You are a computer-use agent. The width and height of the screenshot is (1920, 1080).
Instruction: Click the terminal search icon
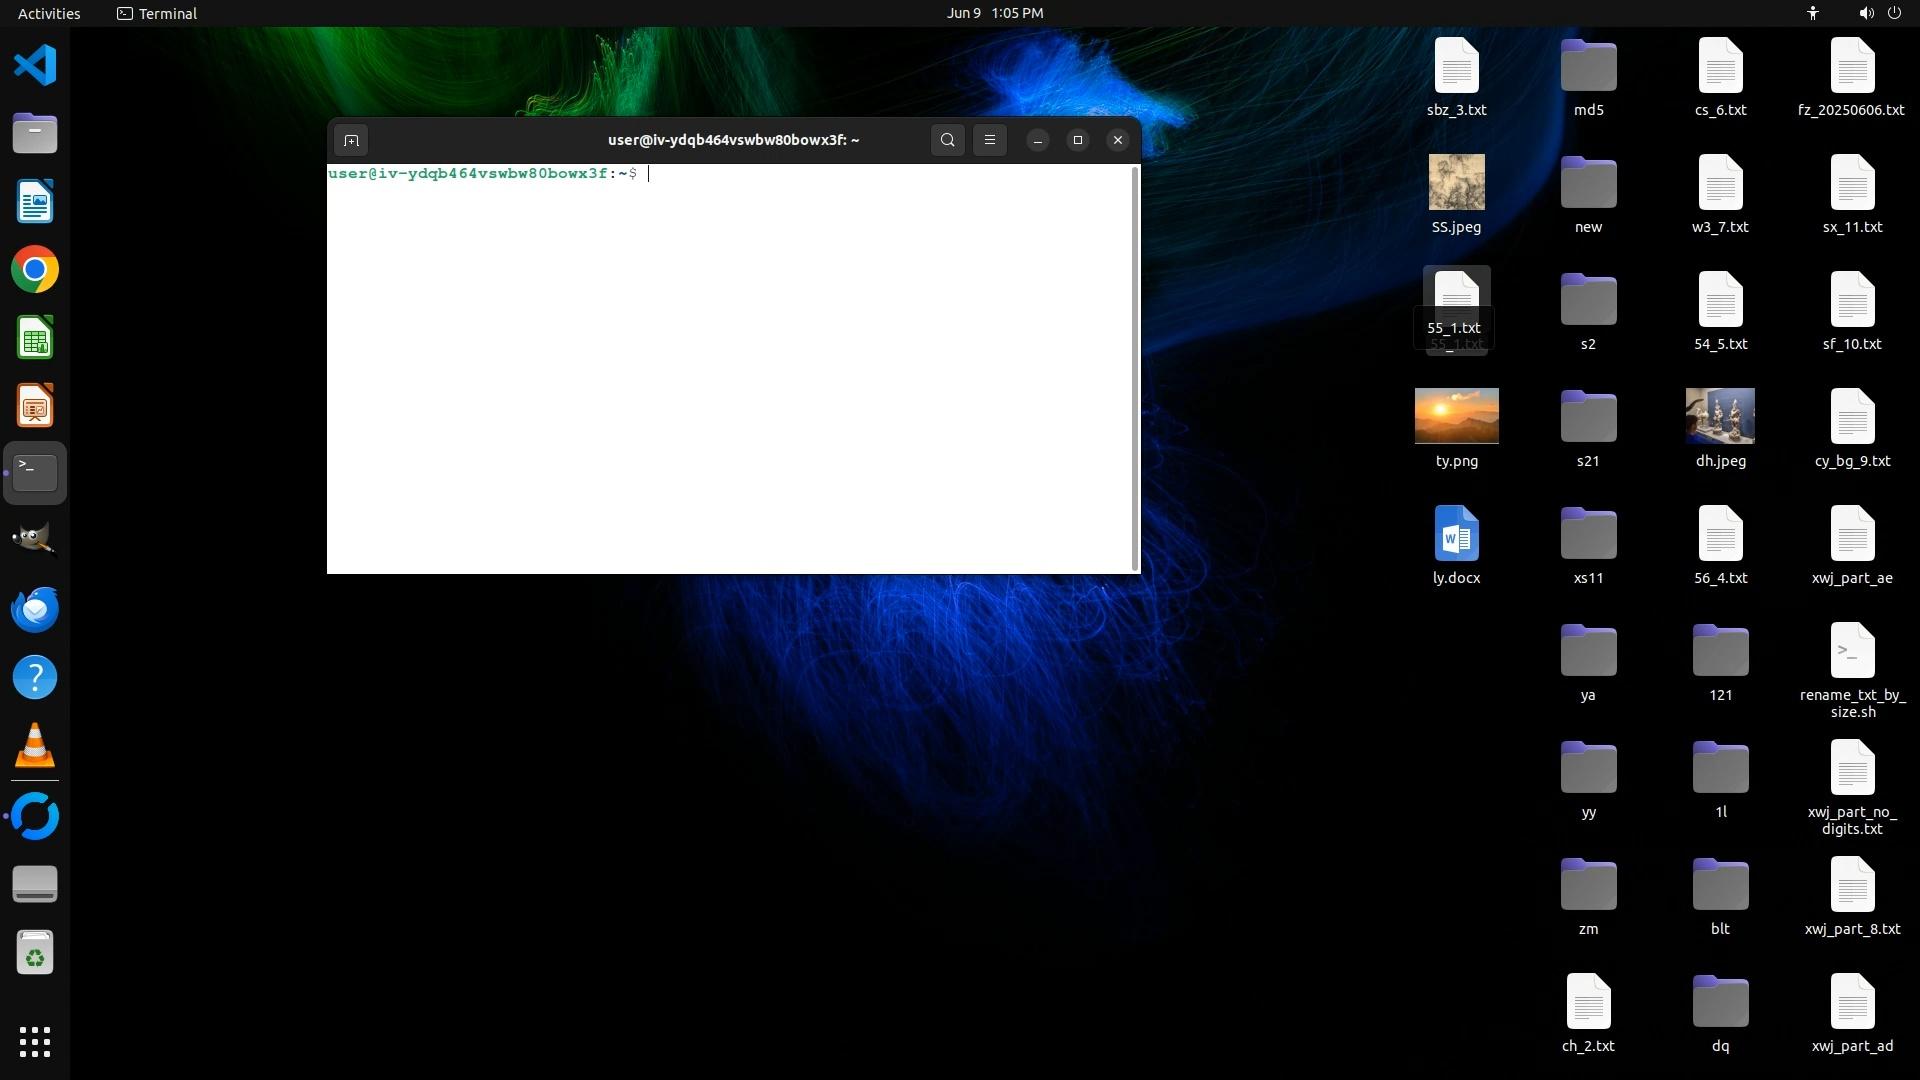pyautogui.click(x=947, y=140)
